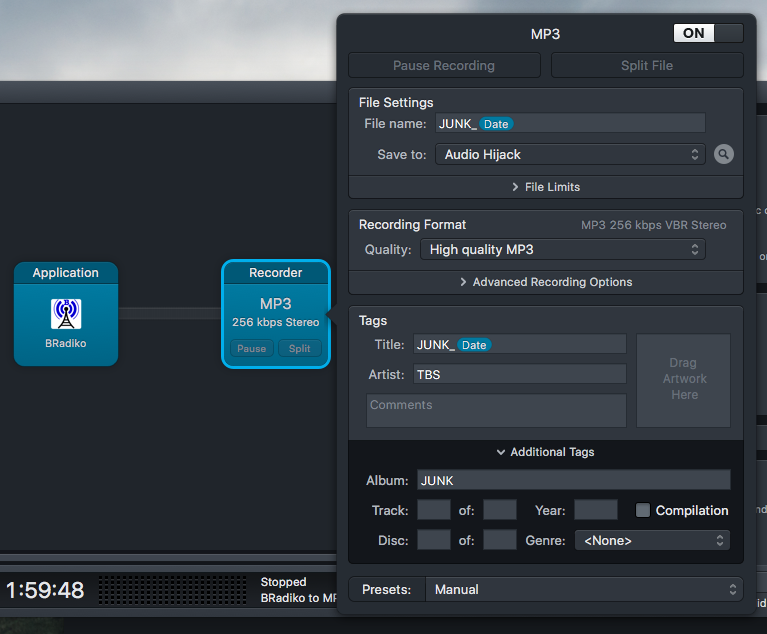
Task: Expand the File Limits section
Action: click(545, 187)
